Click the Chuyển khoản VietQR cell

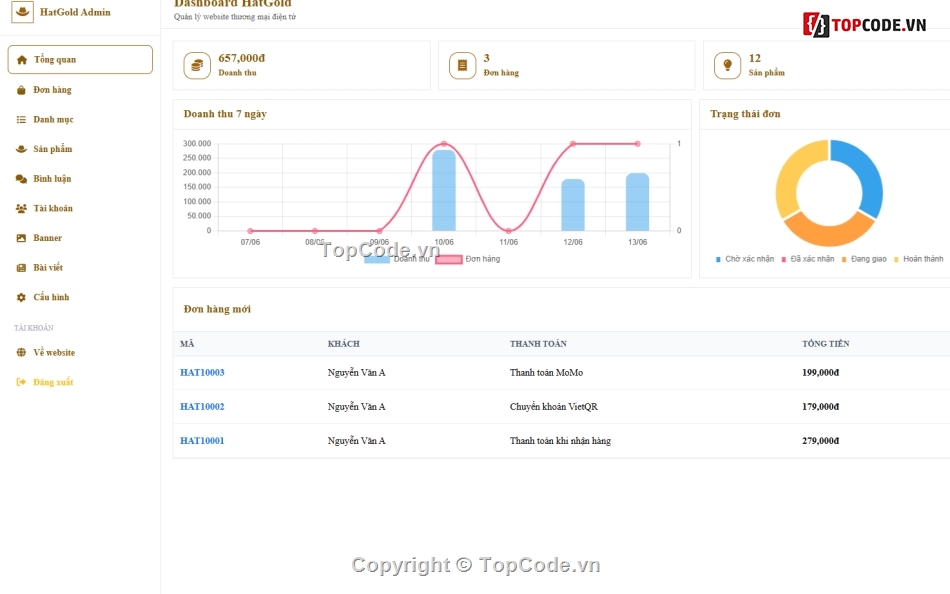(x=554, y=407)
